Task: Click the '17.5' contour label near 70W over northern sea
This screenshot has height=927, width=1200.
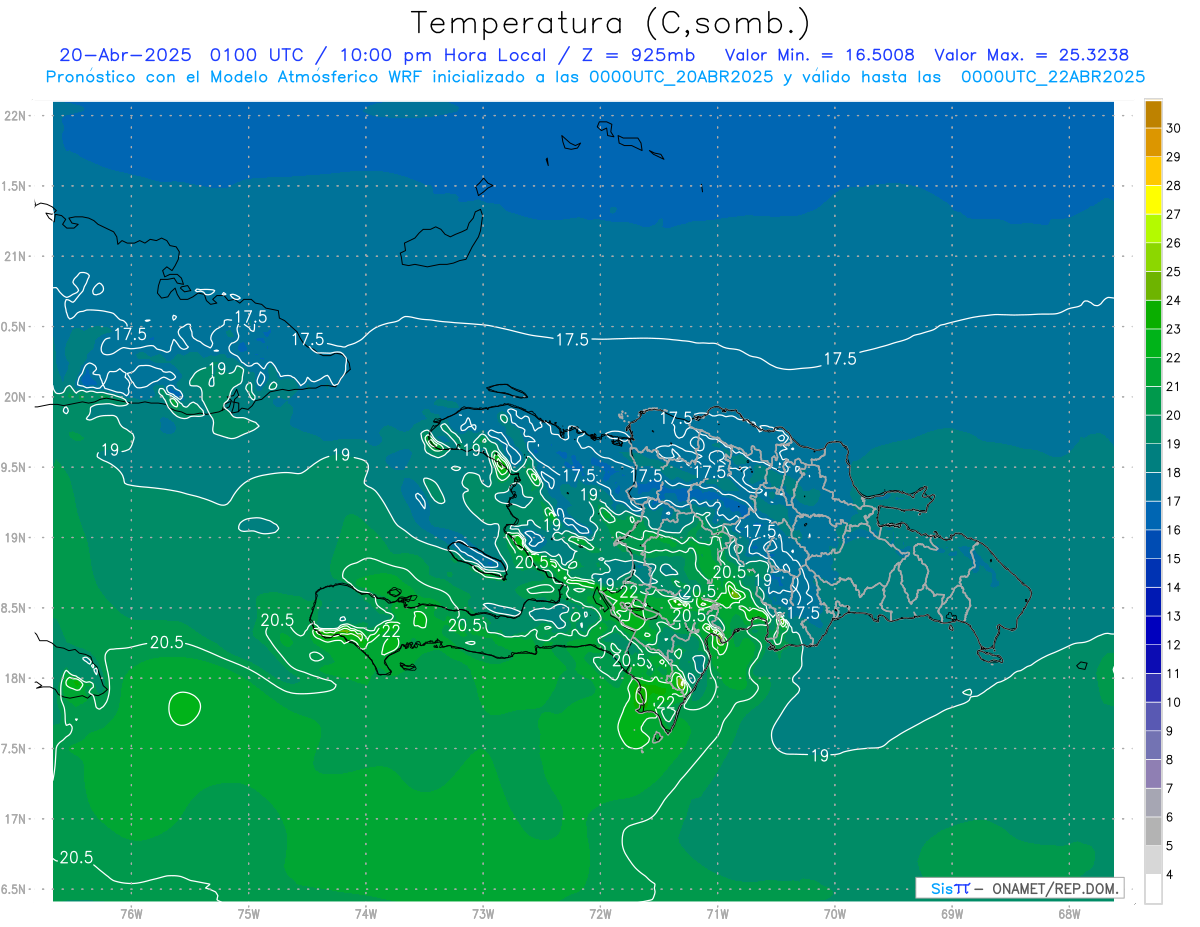Action: (x=840, y=358)
